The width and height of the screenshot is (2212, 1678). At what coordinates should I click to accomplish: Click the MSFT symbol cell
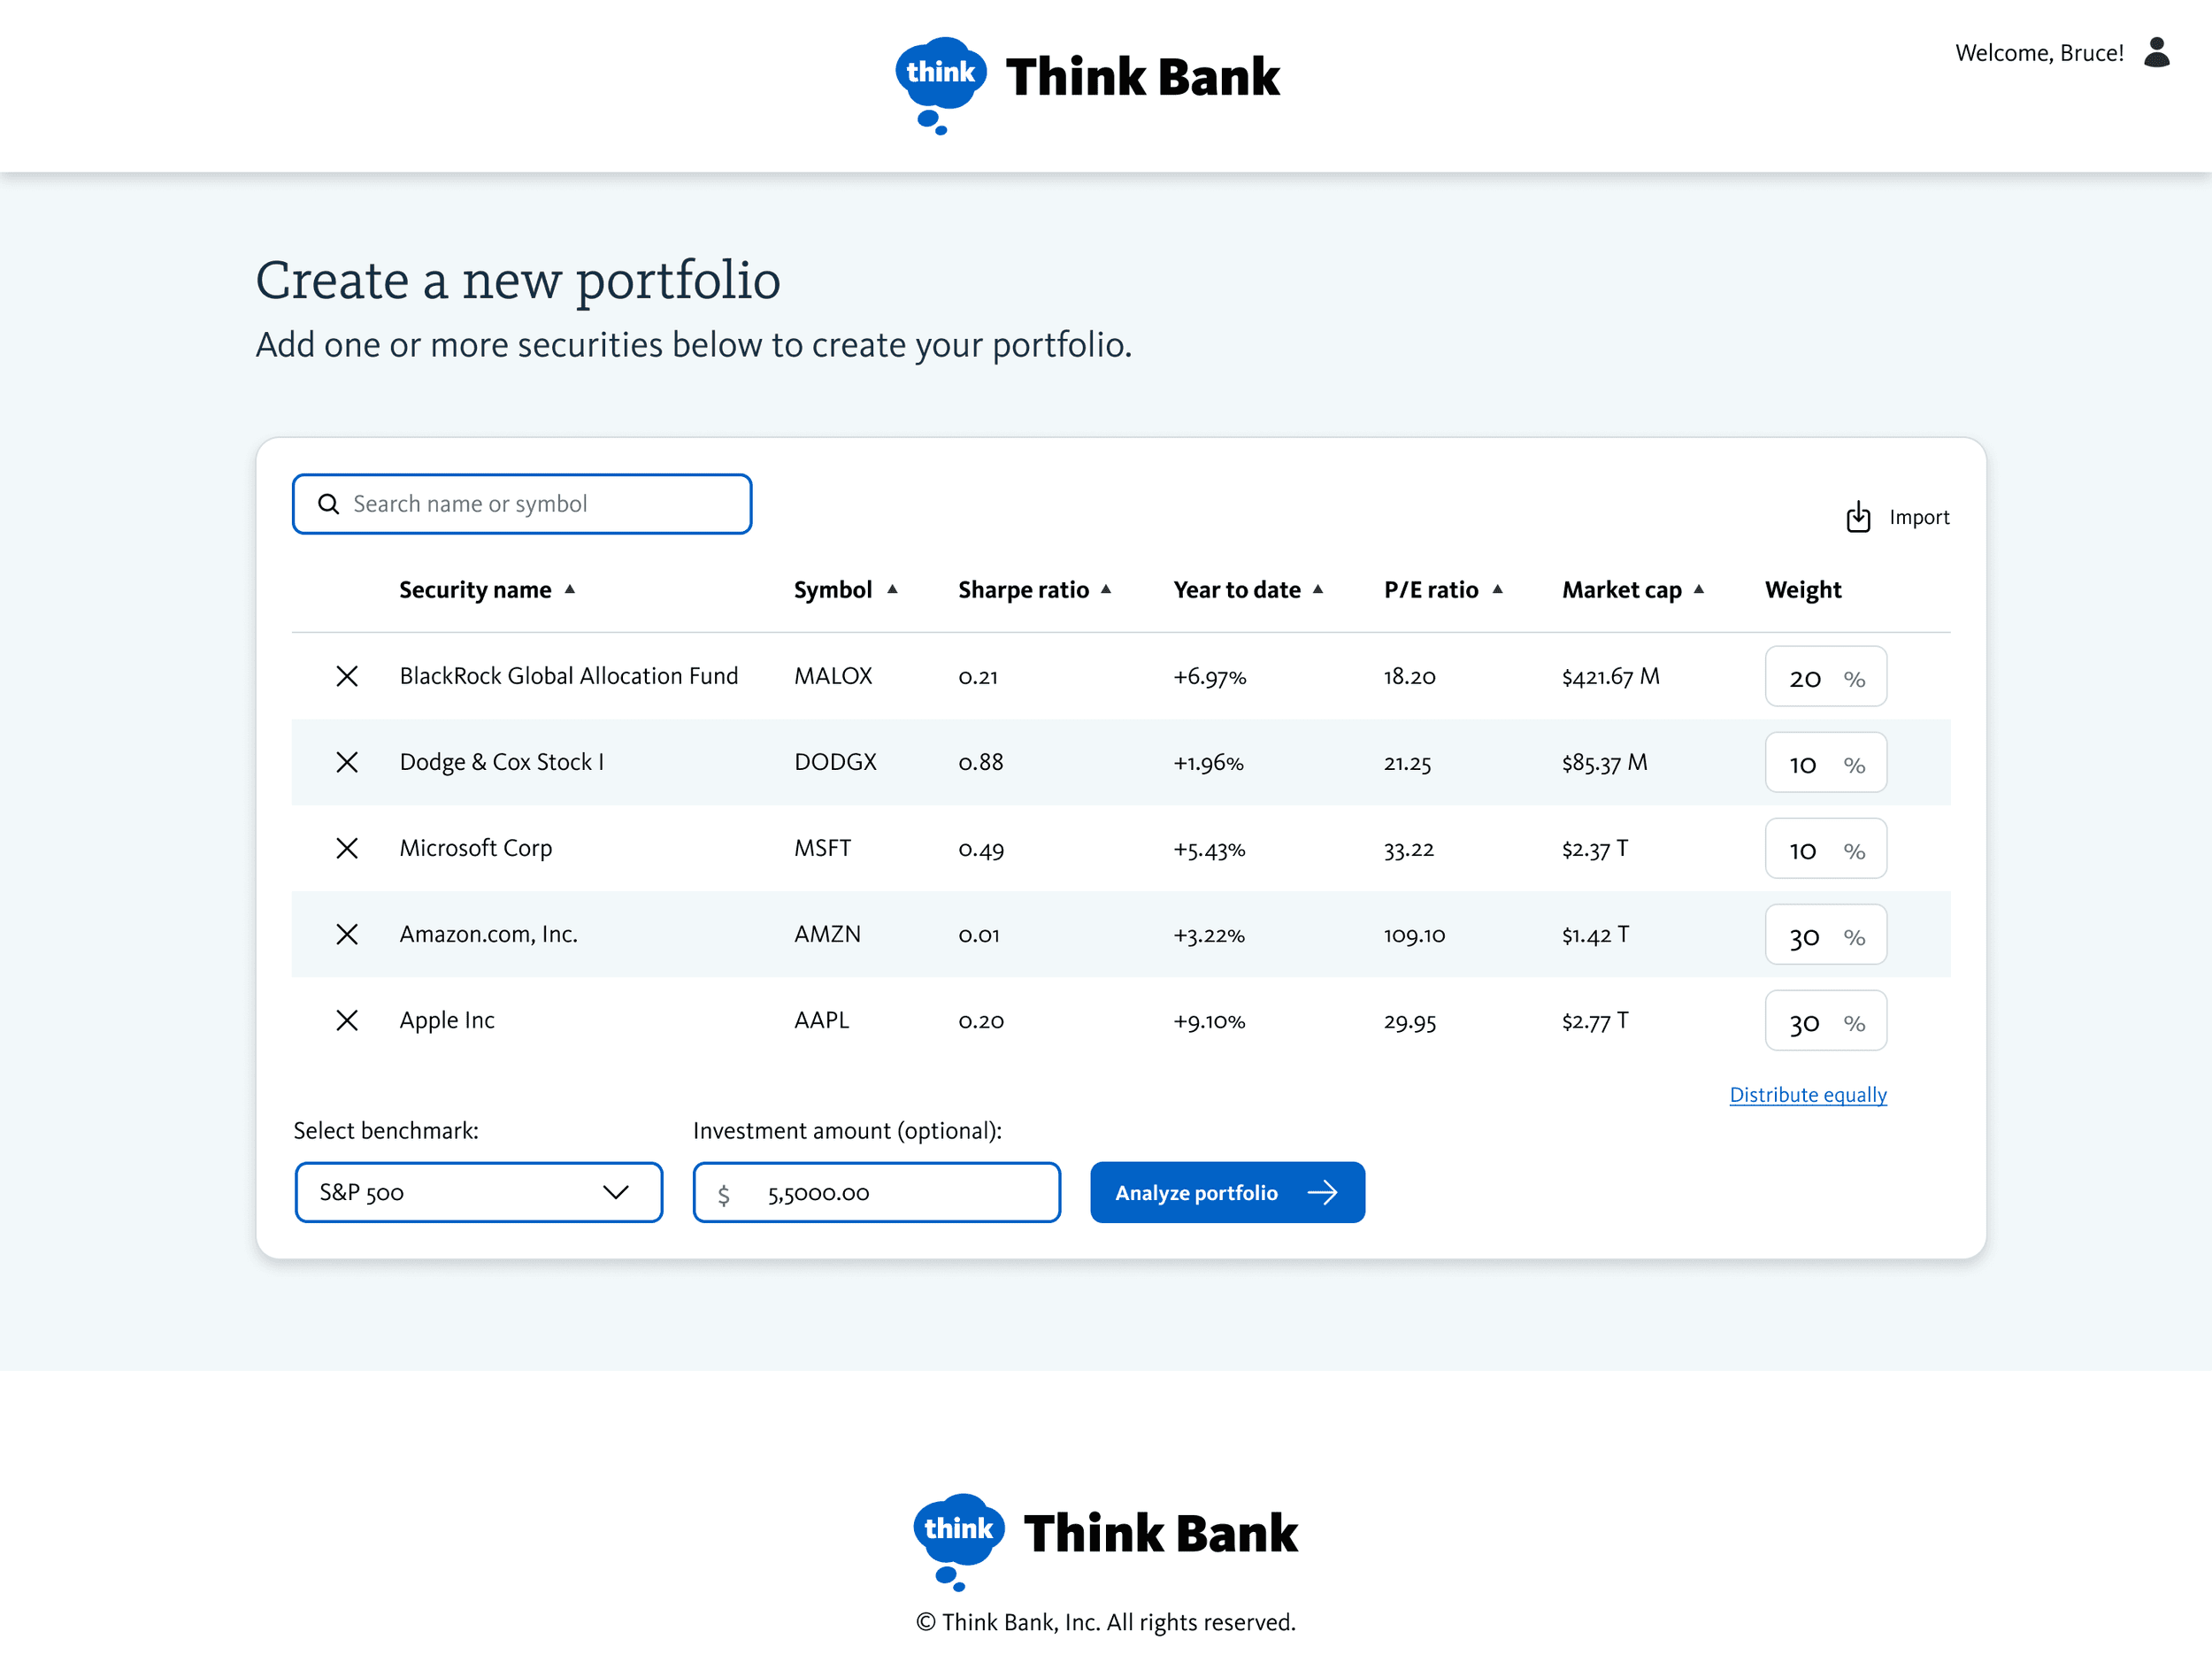tap(822, 848)
